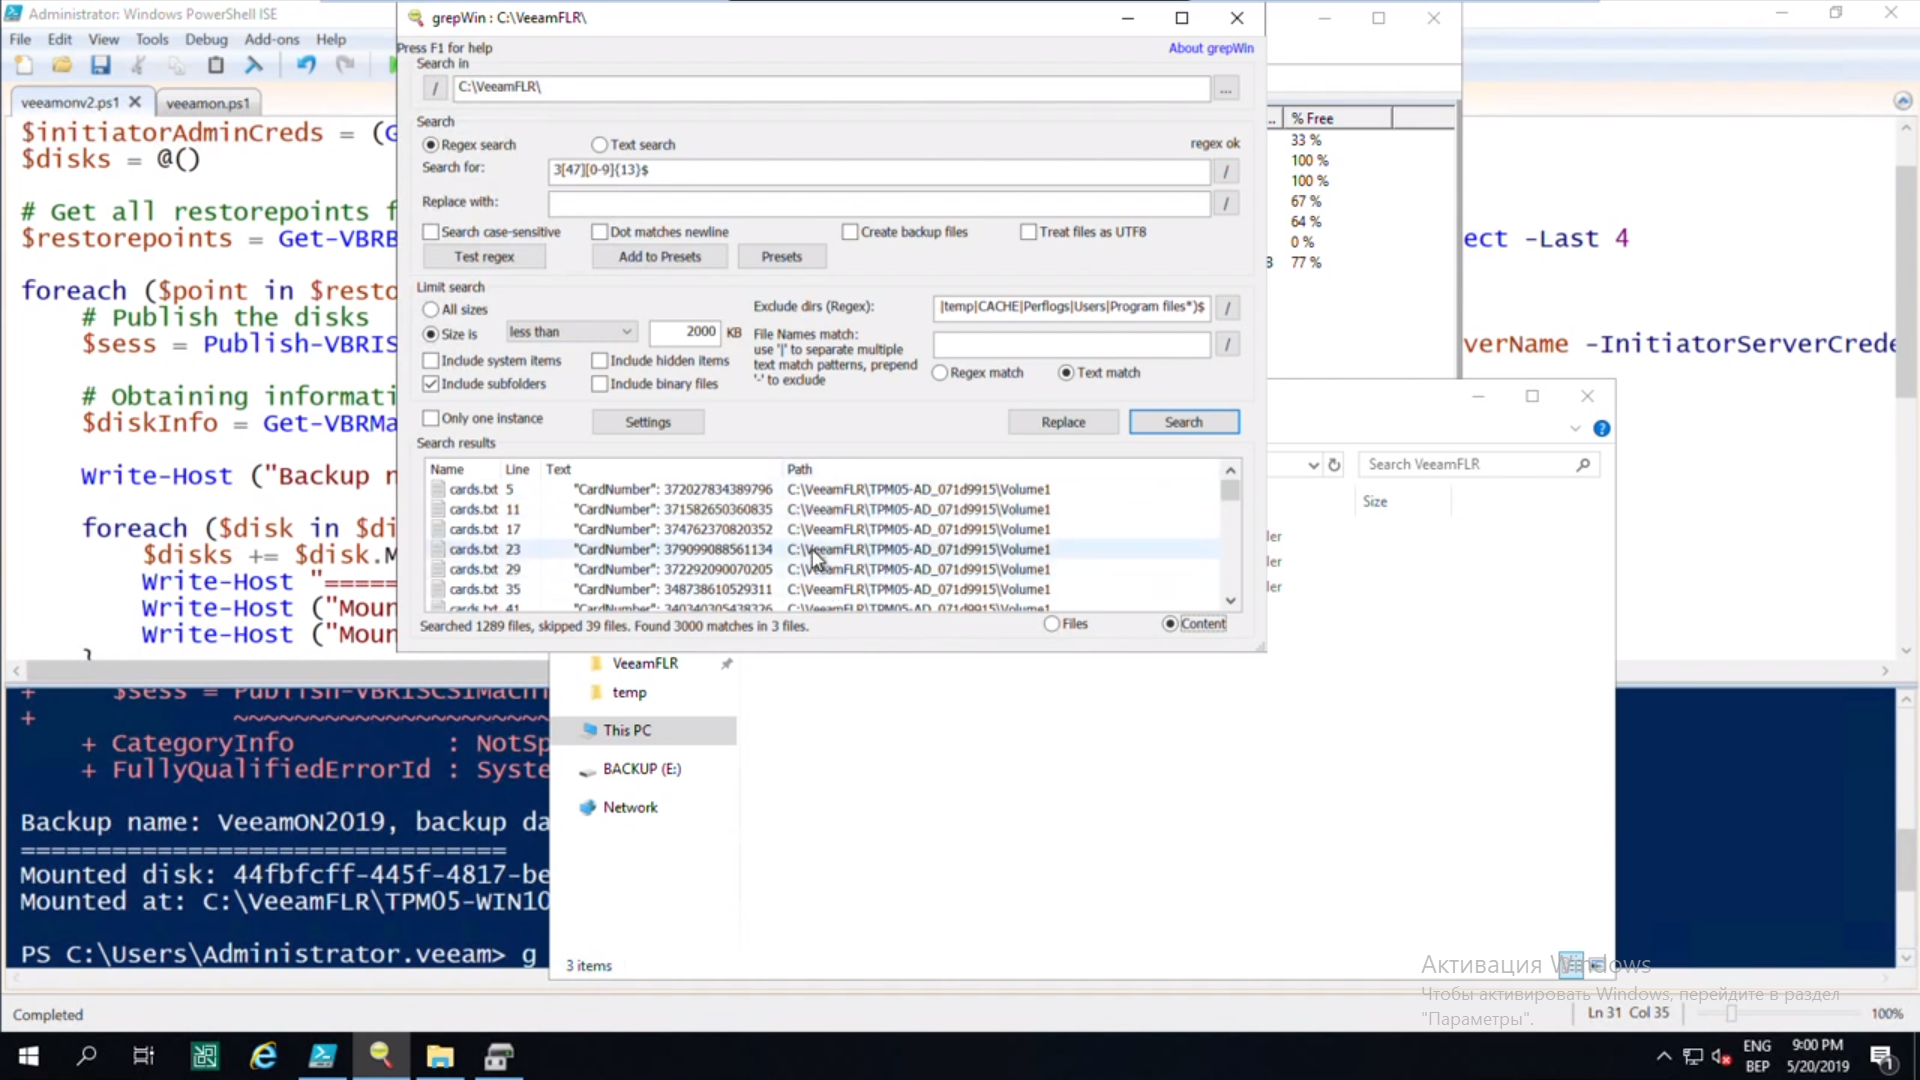Open the Add-ons menu in PowerShell ISE
Screen dimensions: 1920x1080
pos(272,39)
